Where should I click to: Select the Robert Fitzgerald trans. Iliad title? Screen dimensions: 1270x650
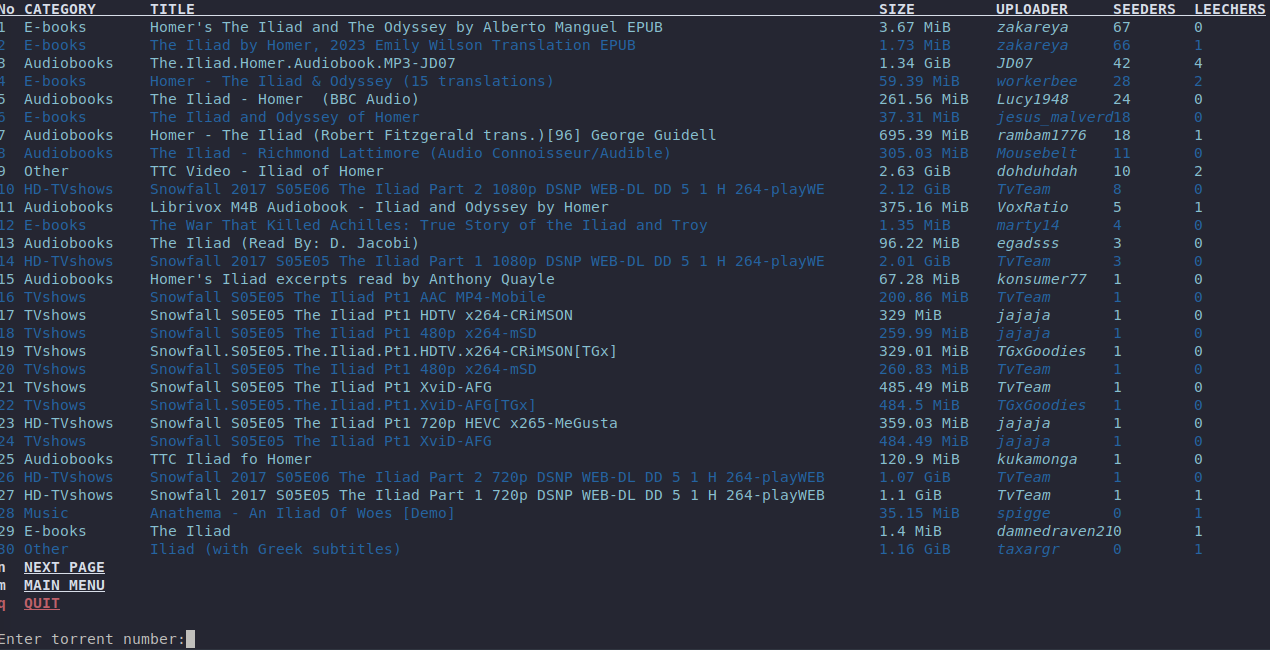(433, 135)
